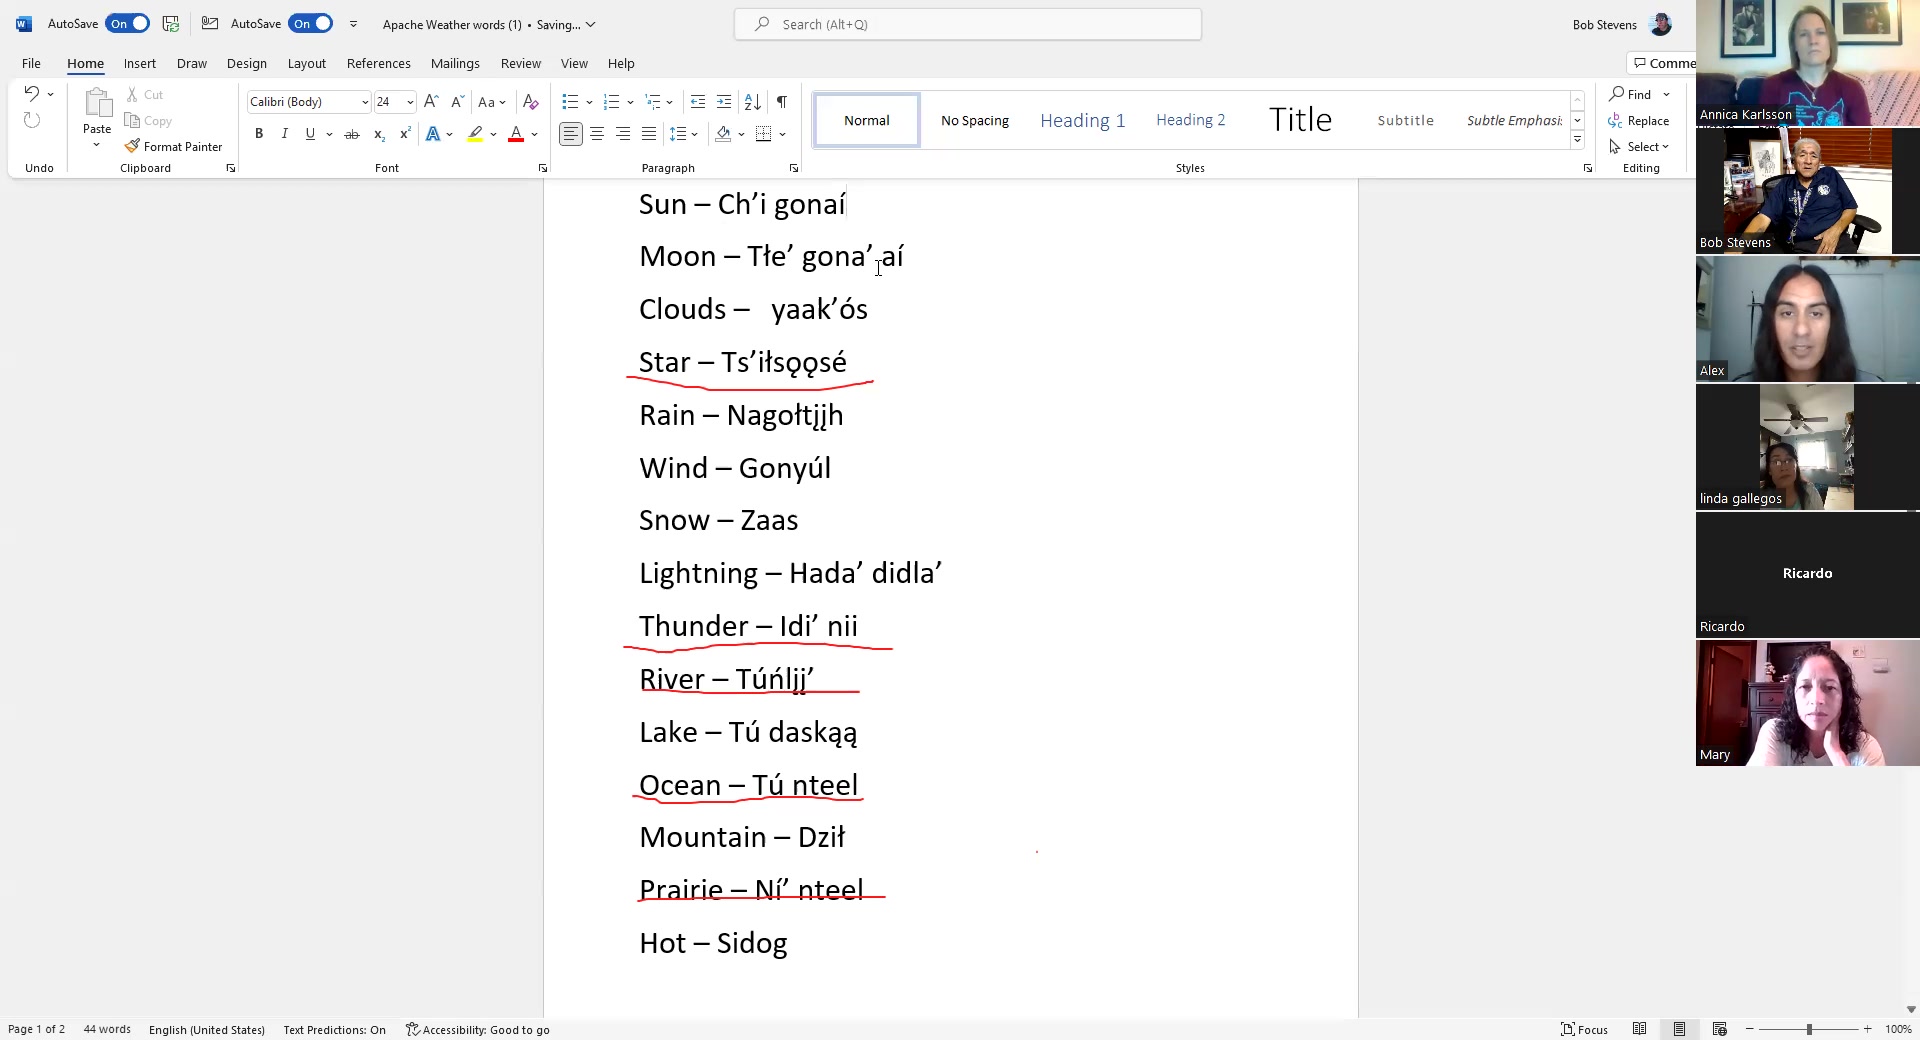Adjust the zoom slider handle
Screen dimensions: 1920x1040
(x=1808, y=1029)
